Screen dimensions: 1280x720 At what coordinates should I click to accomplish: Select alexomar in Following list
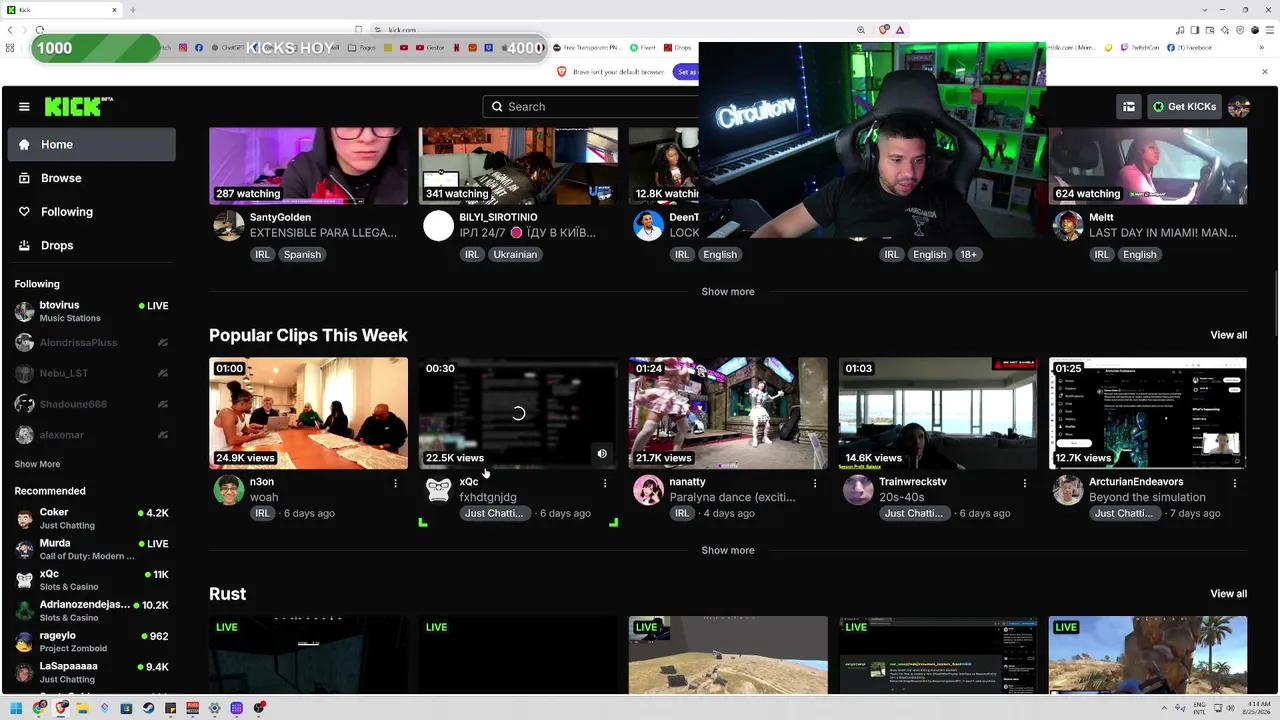92,435
